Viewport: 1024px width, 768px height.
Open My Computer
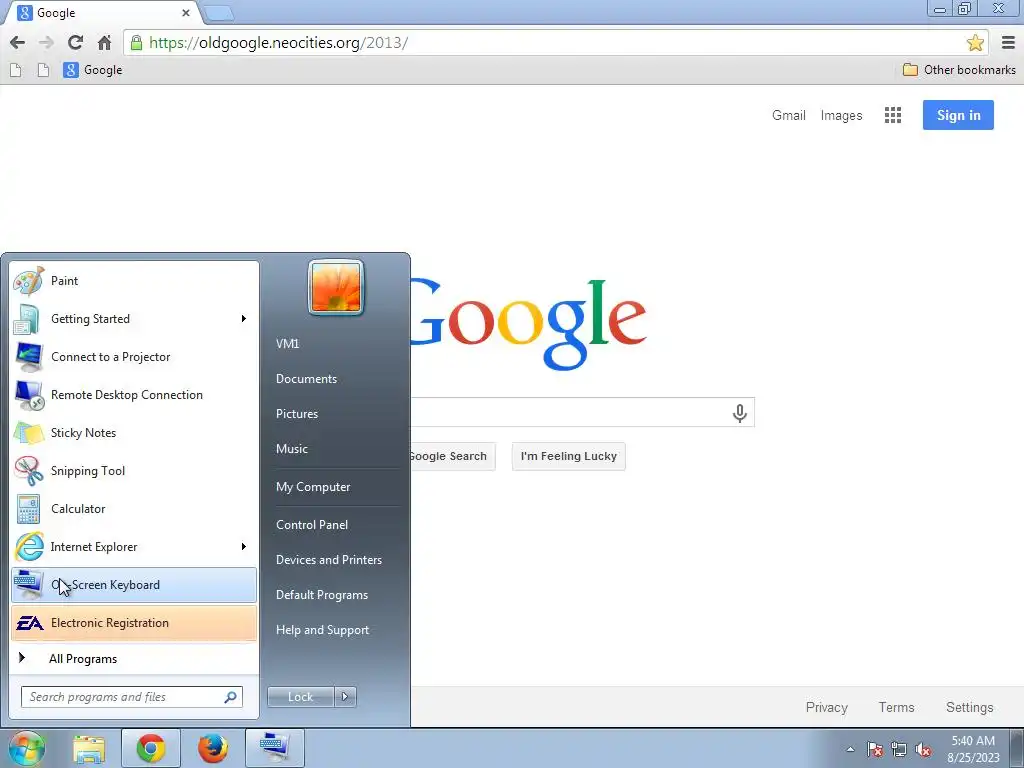313,487
